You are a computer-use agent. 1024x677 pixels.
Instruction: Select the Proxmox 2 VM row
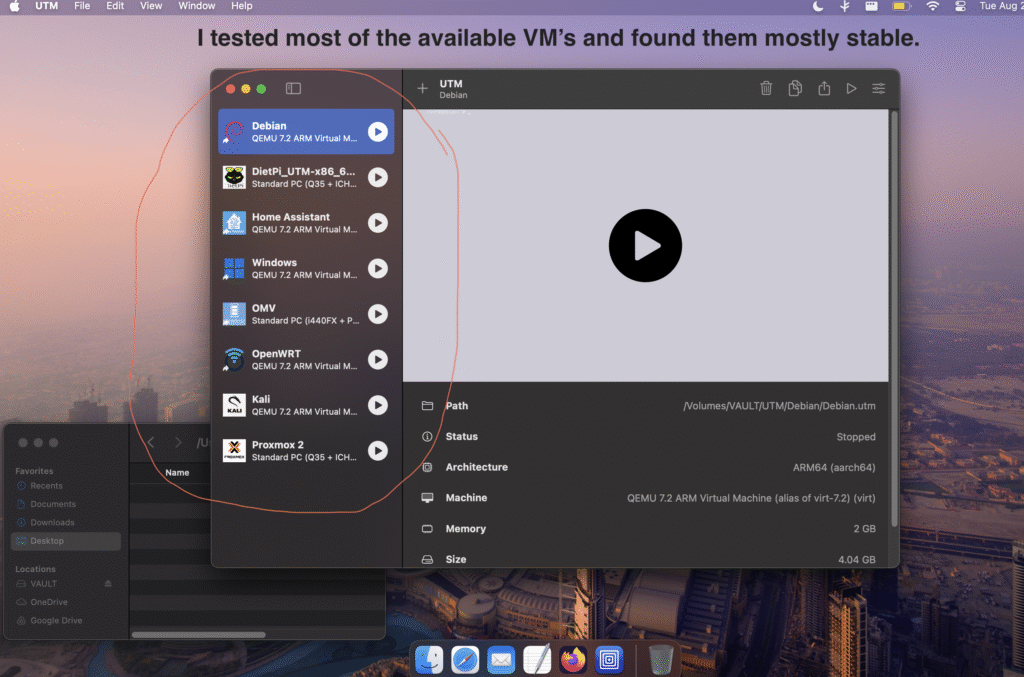tap(306, 450)
